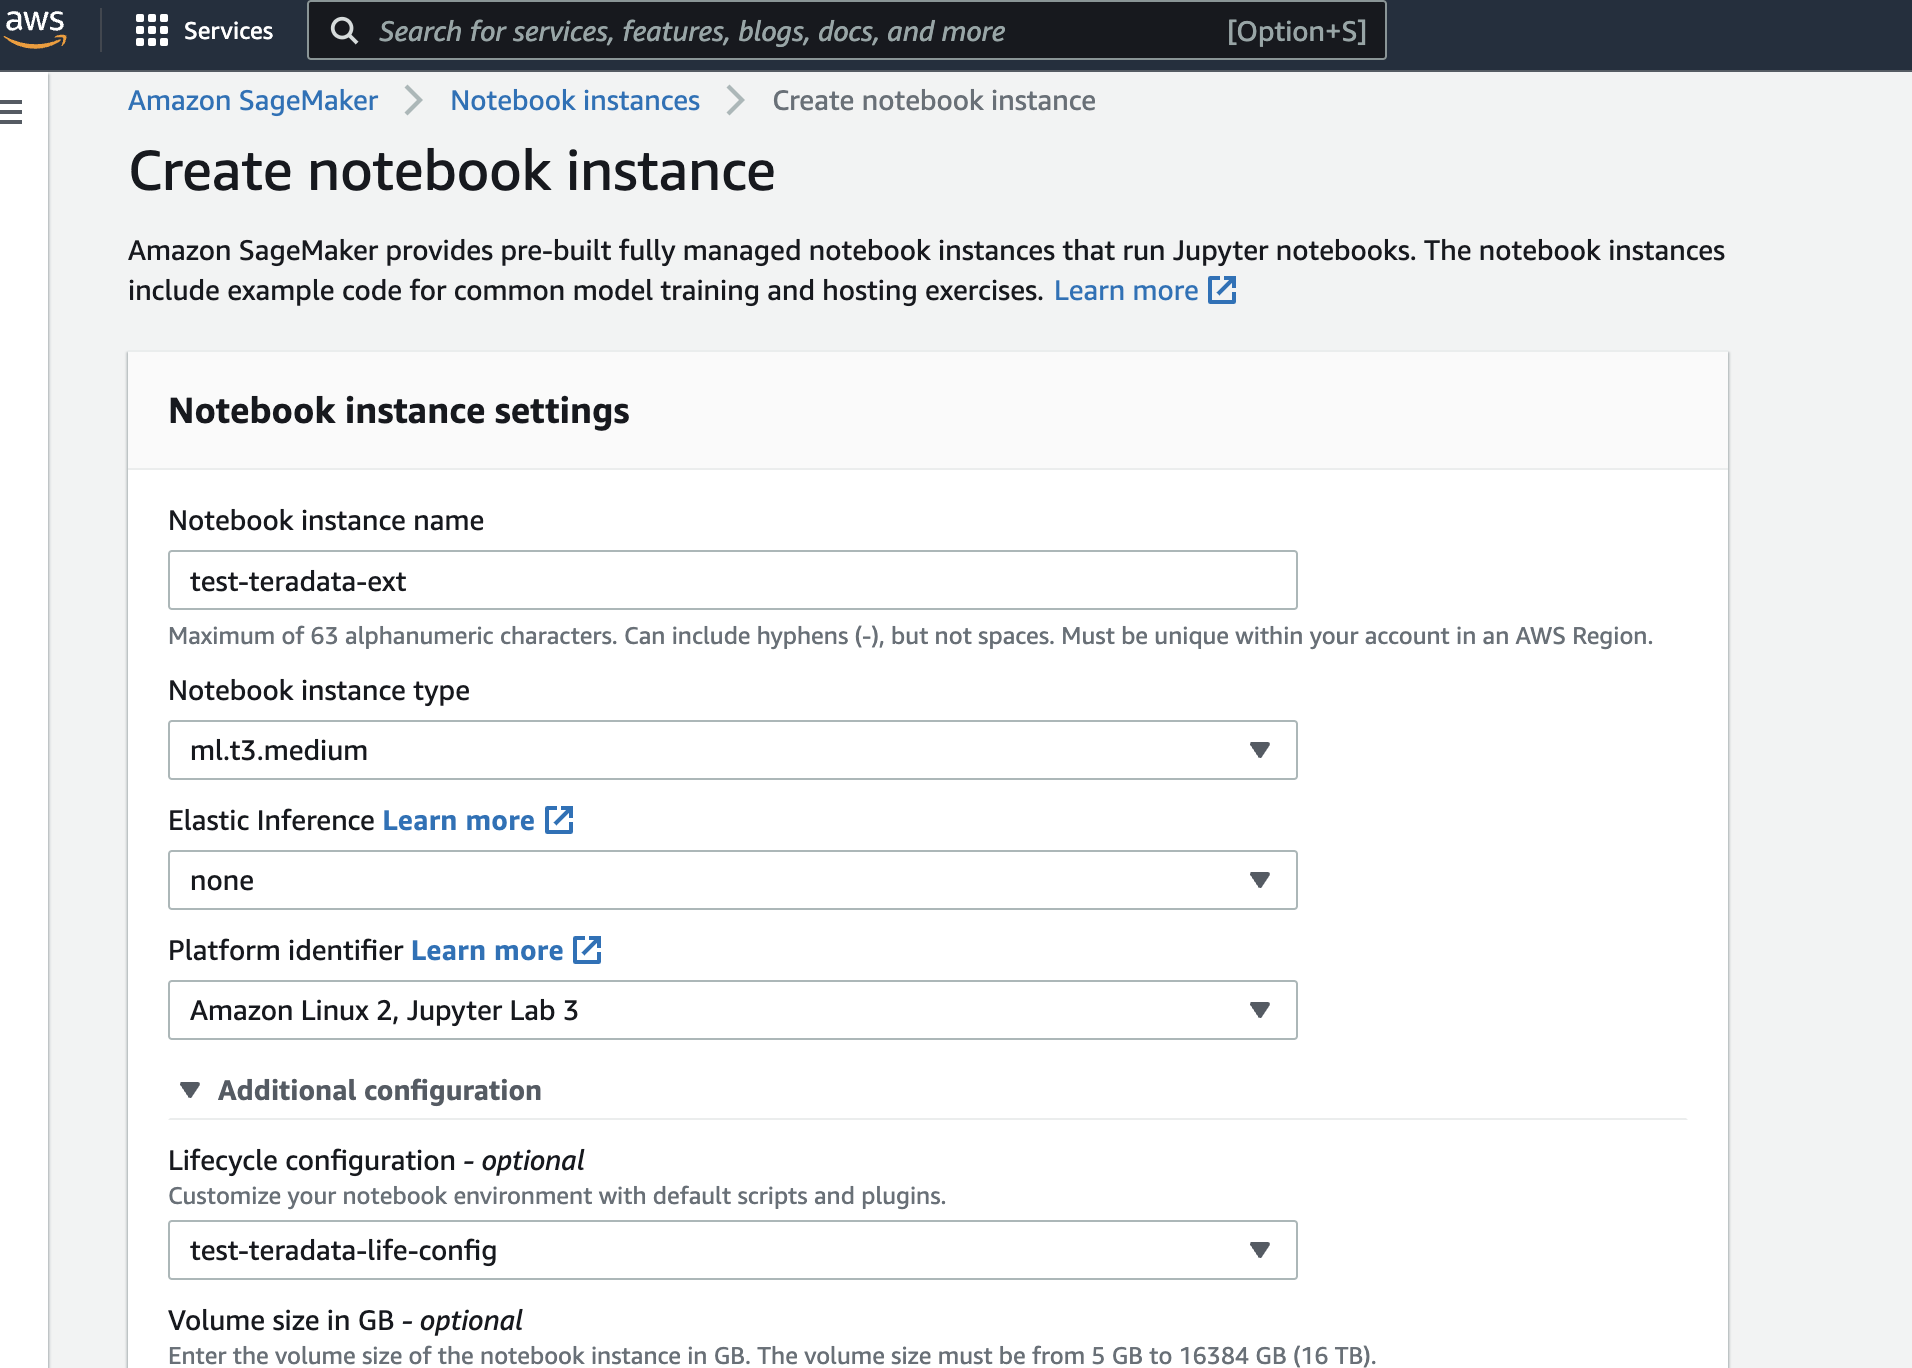Click the search magnifier icon
This screenshot has height=1368, width=1912.
(344, 31)
